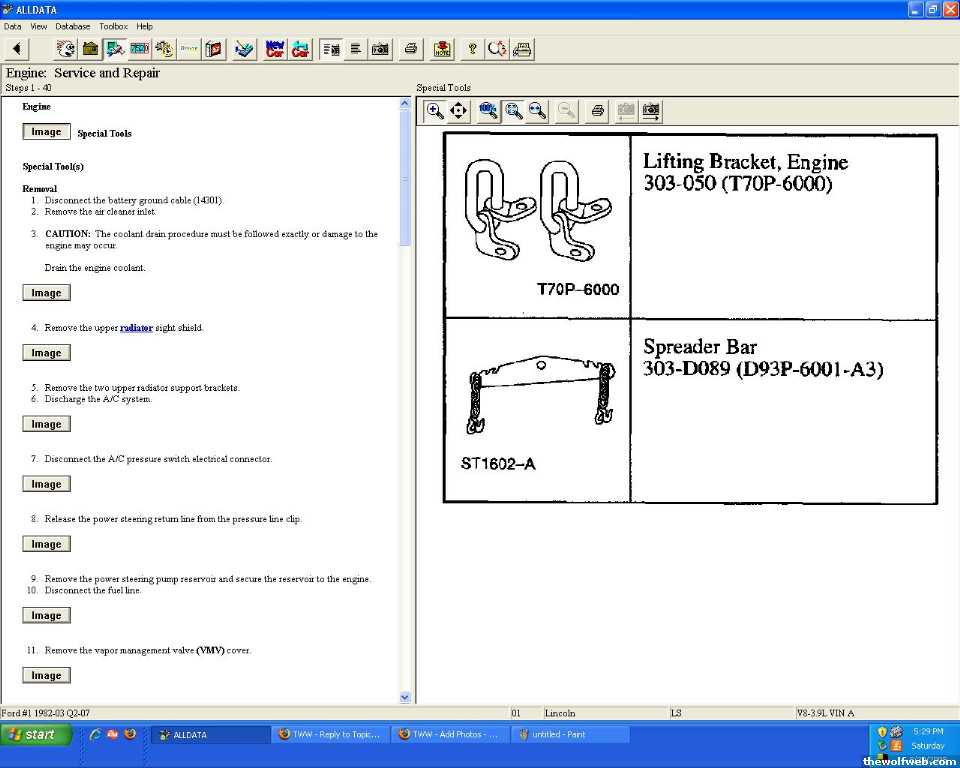The width and height of the screenshot is (960, 768).
Task: Click the Note icon in main toolbar
Action: pos(442,48)
